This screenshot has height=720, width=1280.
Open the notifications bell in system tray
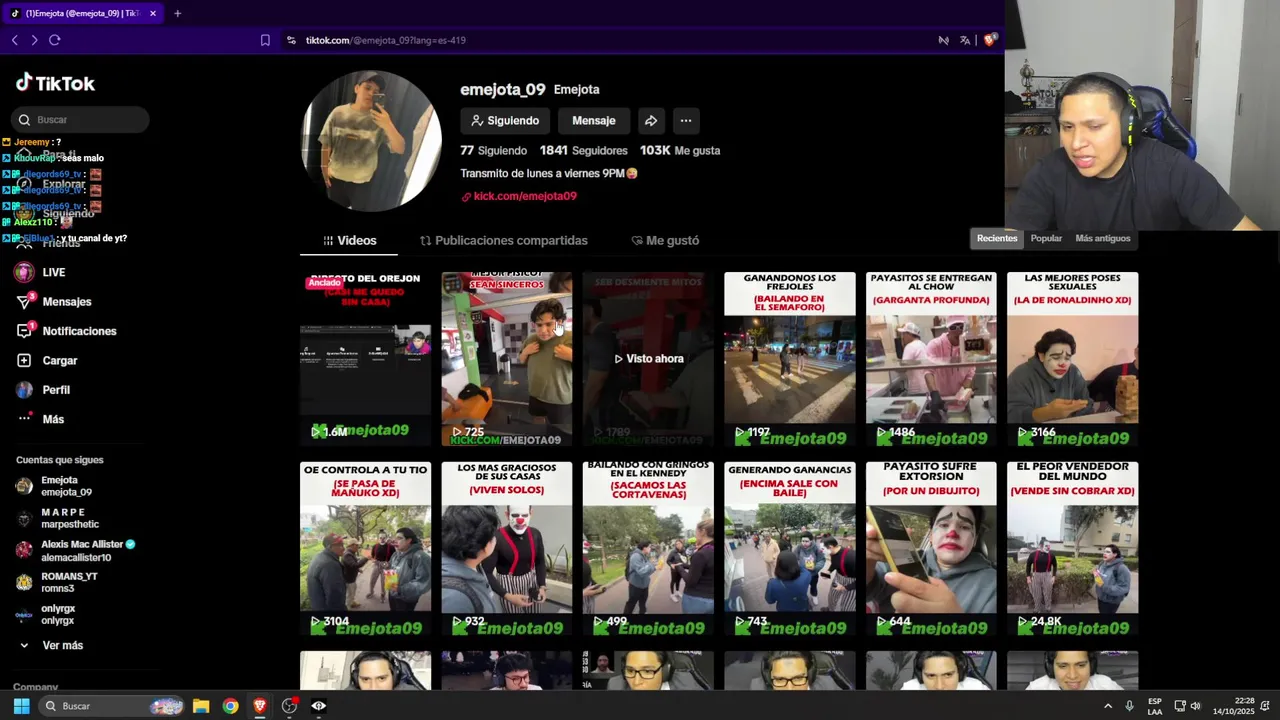(x=1265, y=706)
